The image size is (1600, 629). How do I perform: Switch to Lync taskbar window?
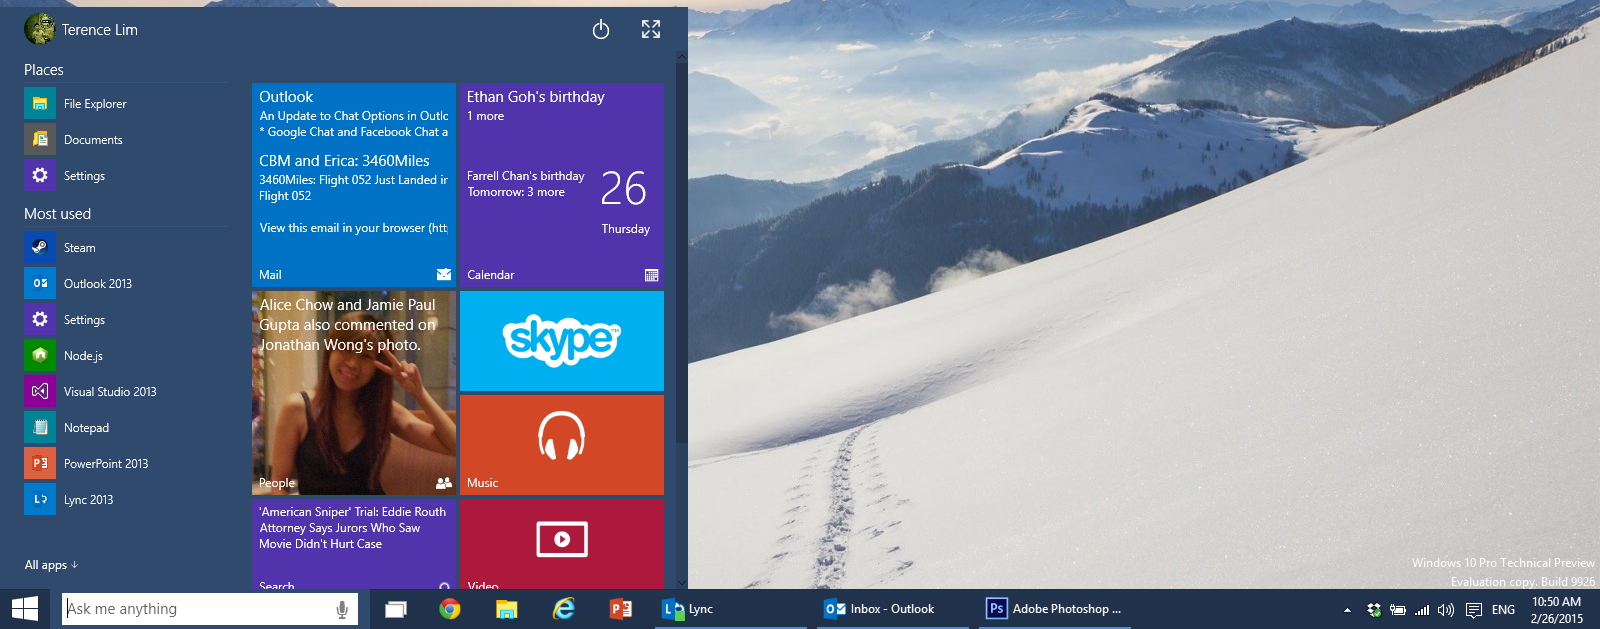(x=730, y=609)
